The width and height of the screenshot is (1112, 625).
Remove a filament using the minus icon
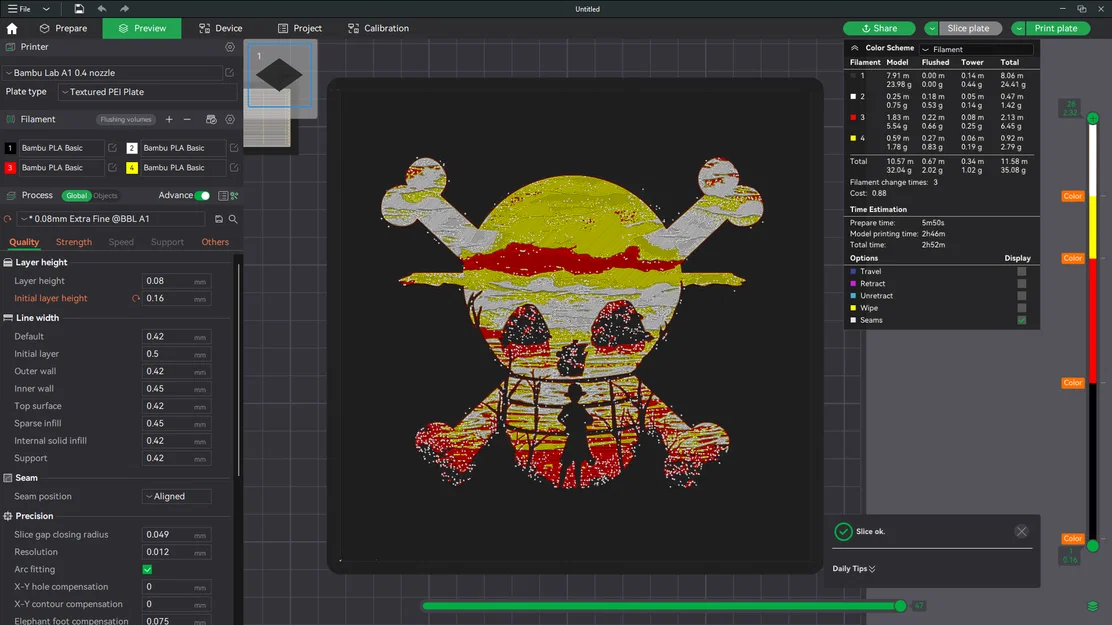click(x=187, y=119)
